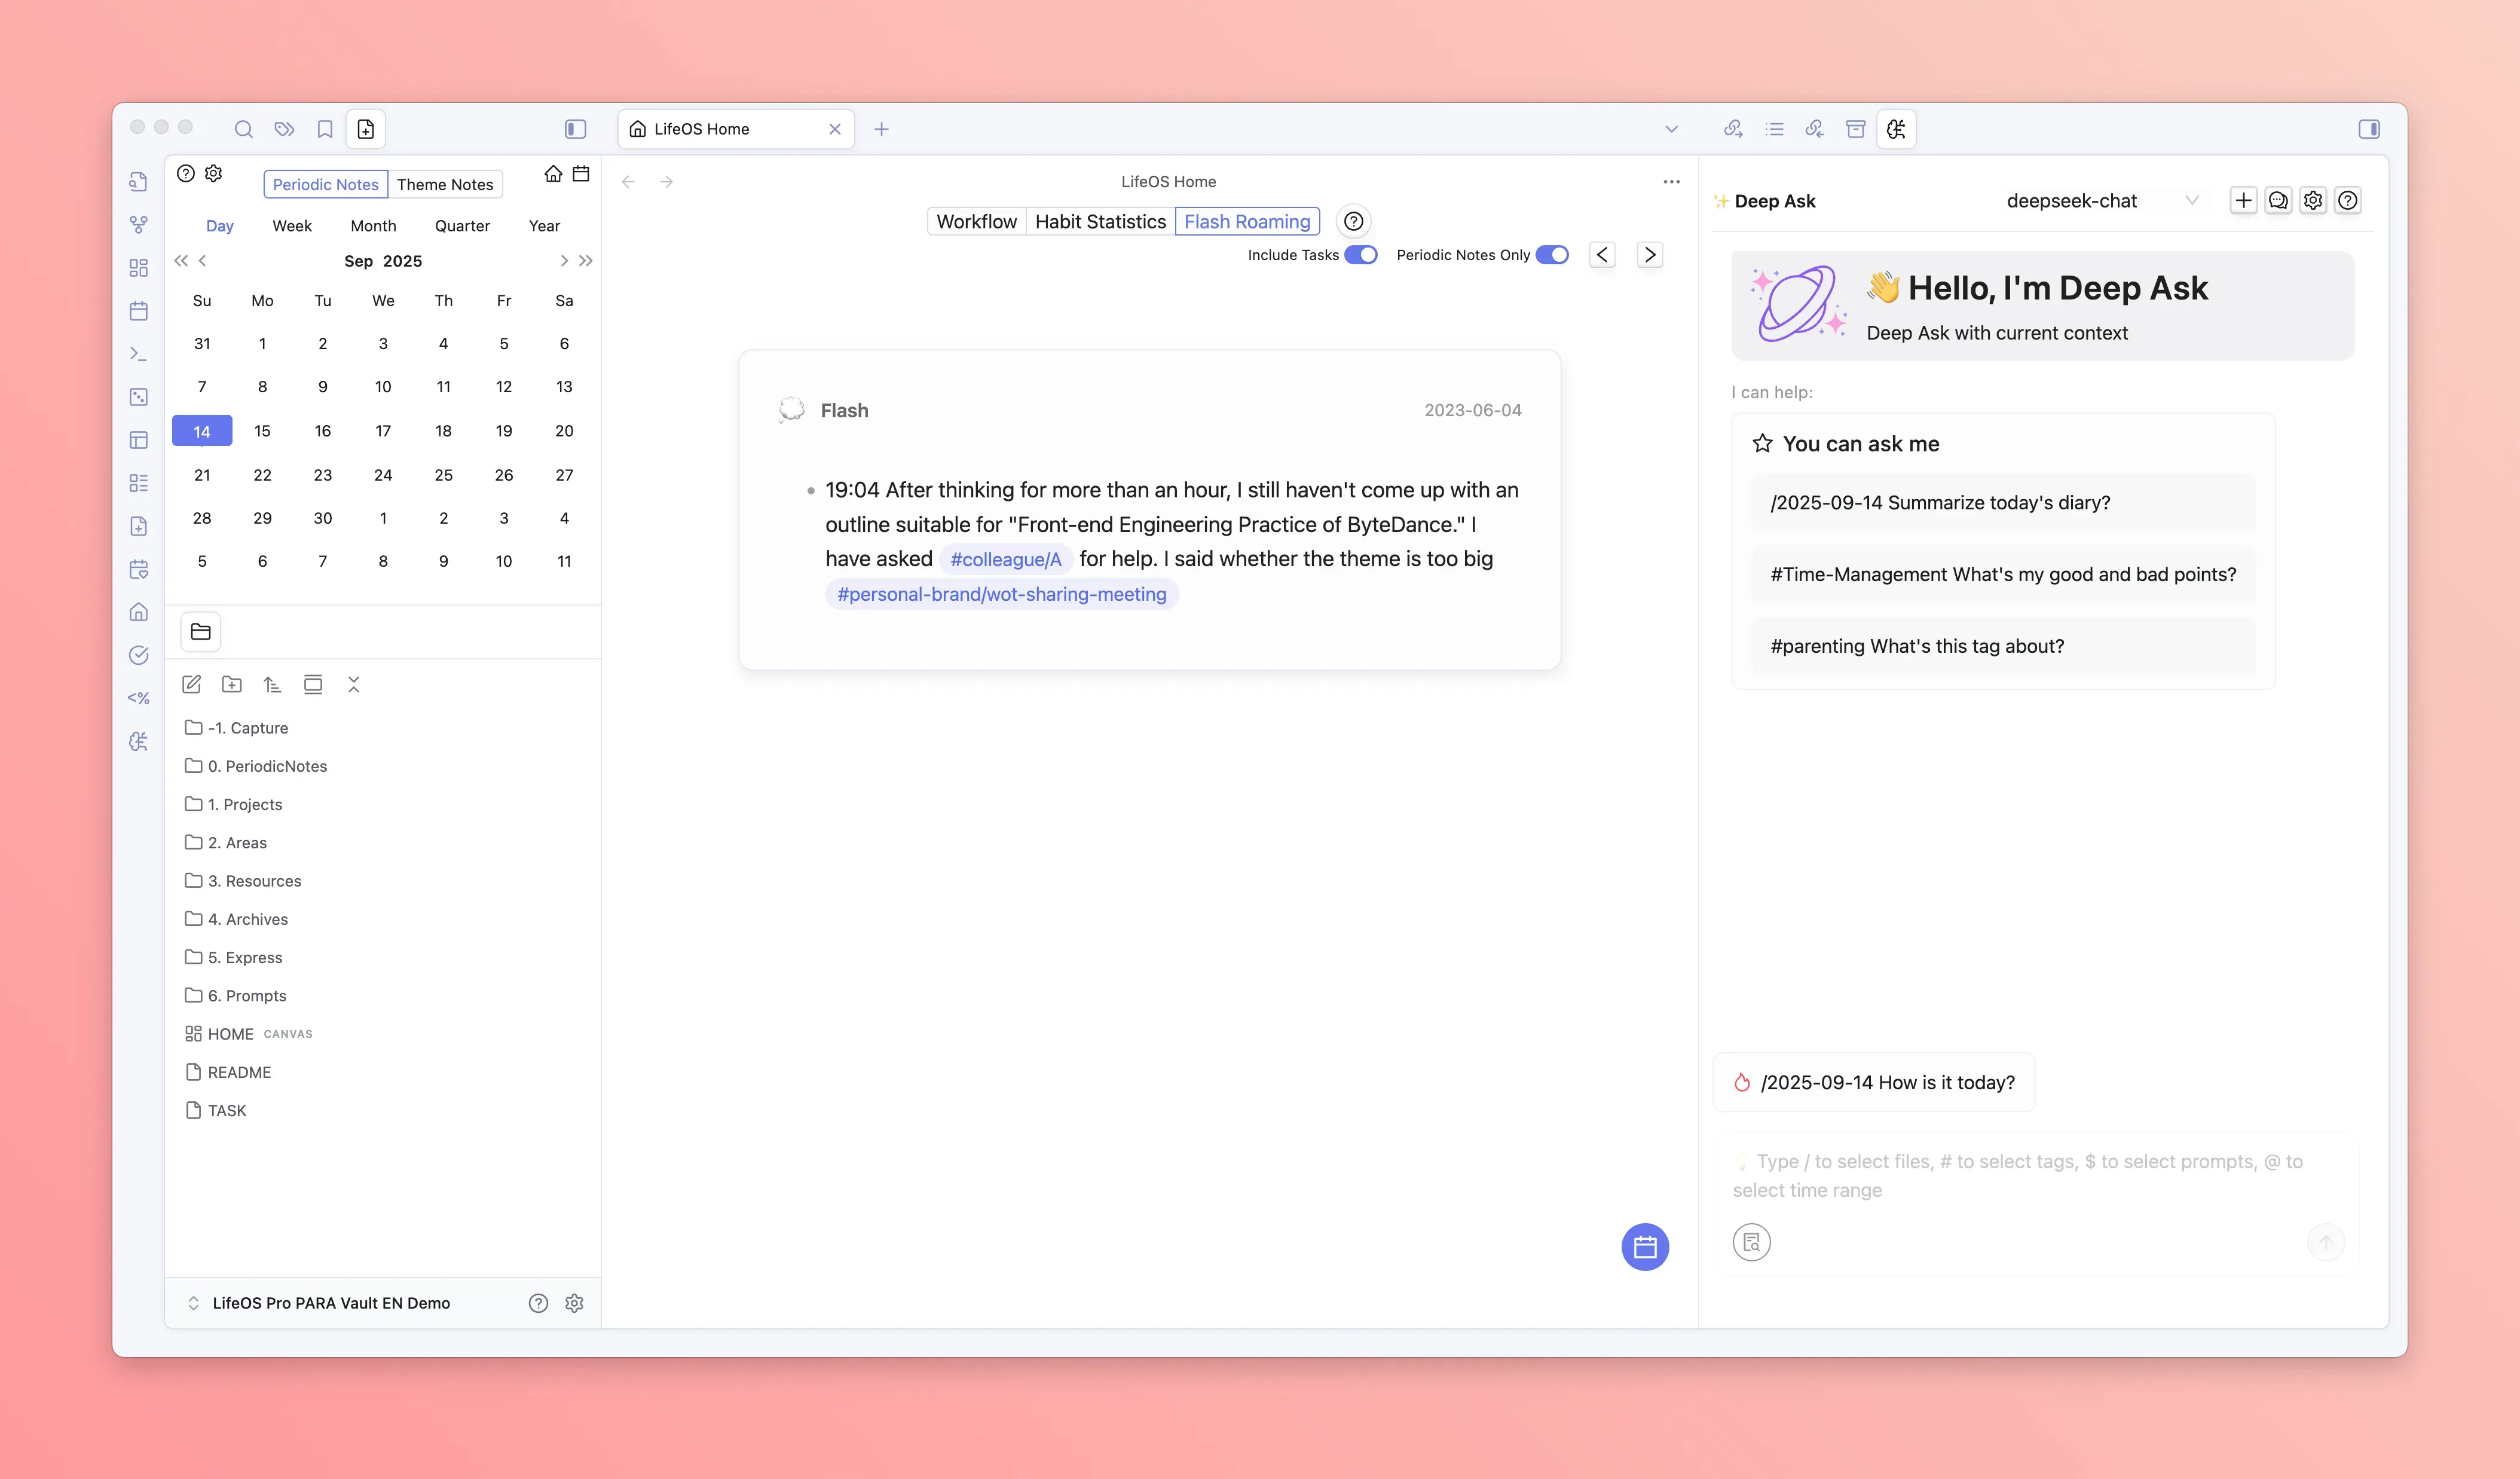Click the new note icon above file list
This screenshot has height=1479, width=2520.
pyautogui.click(x=192, y=684)
